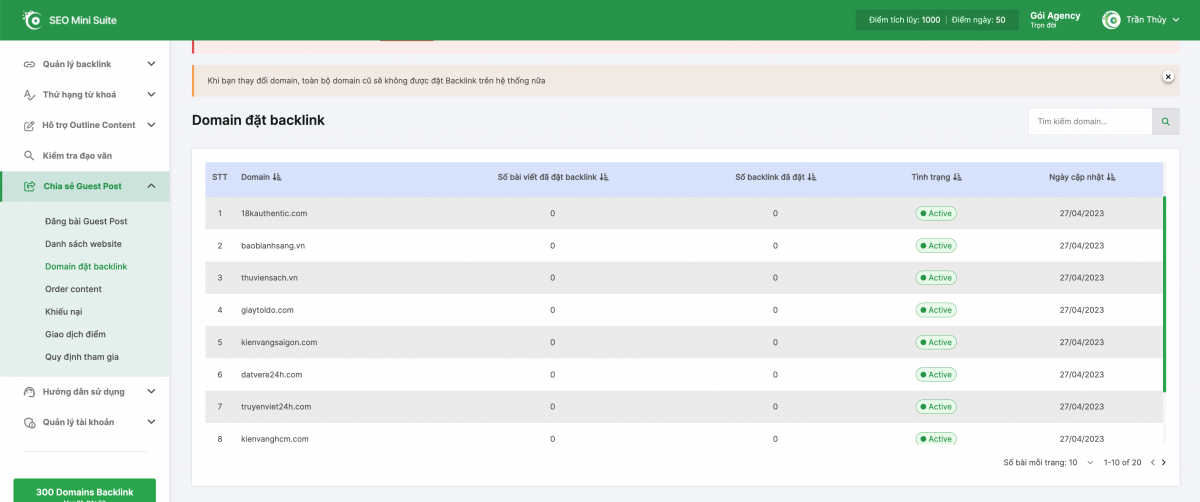Expand Hướng dẫn sử dụng chevron

pyautogui.click(x=151, y=392)
